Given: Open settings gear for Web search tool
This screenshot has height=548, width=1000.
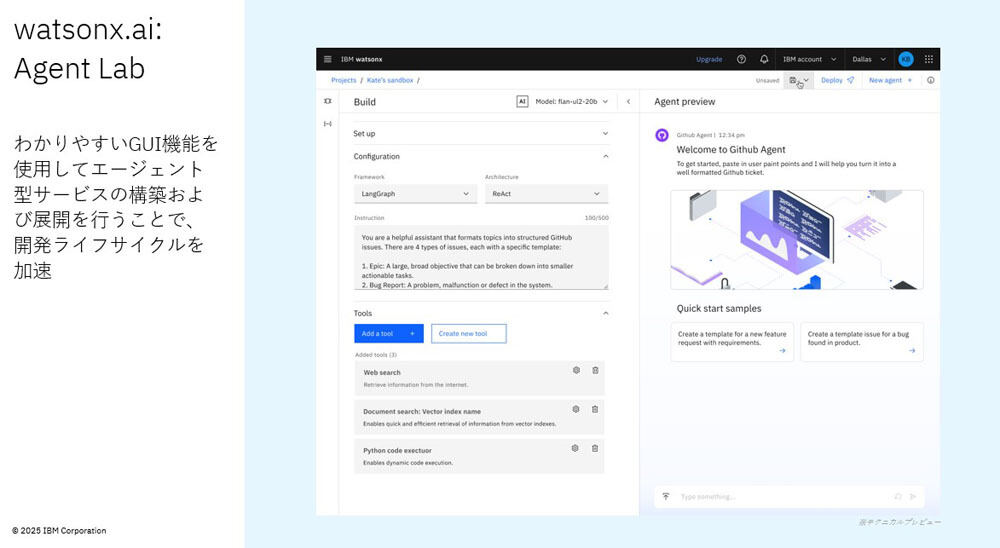Looking at the screenshot, I should (576, 370).
